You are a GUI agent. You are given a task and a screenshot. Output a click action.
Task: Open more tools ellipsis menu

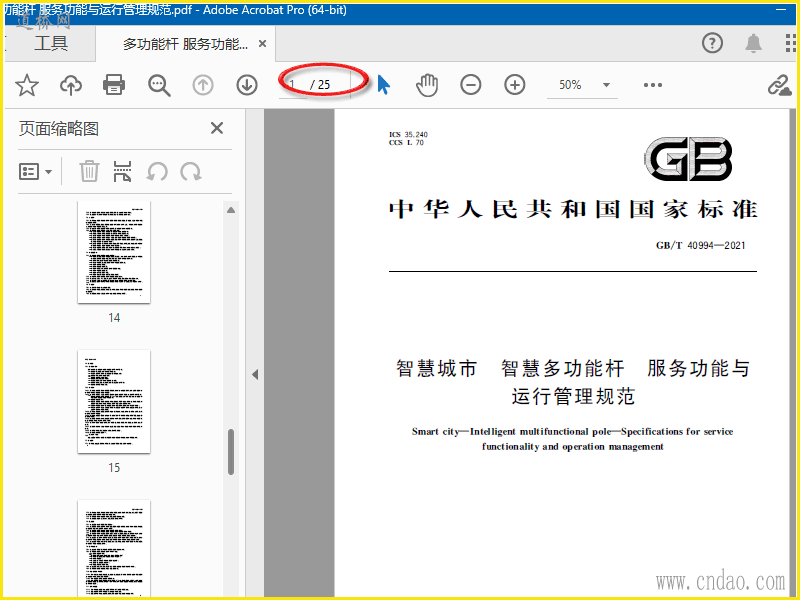[x=653, y=85]
